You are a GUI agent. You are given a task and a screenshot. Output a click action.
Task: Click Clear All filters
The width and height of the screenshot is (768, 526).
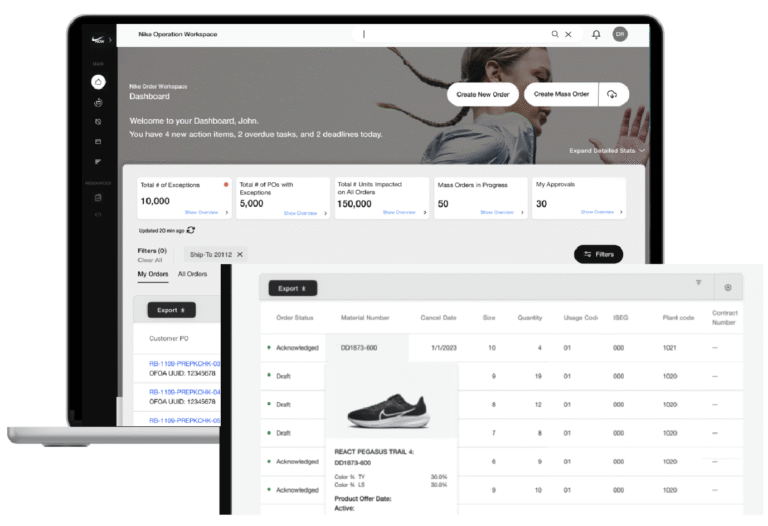(150, 260)
